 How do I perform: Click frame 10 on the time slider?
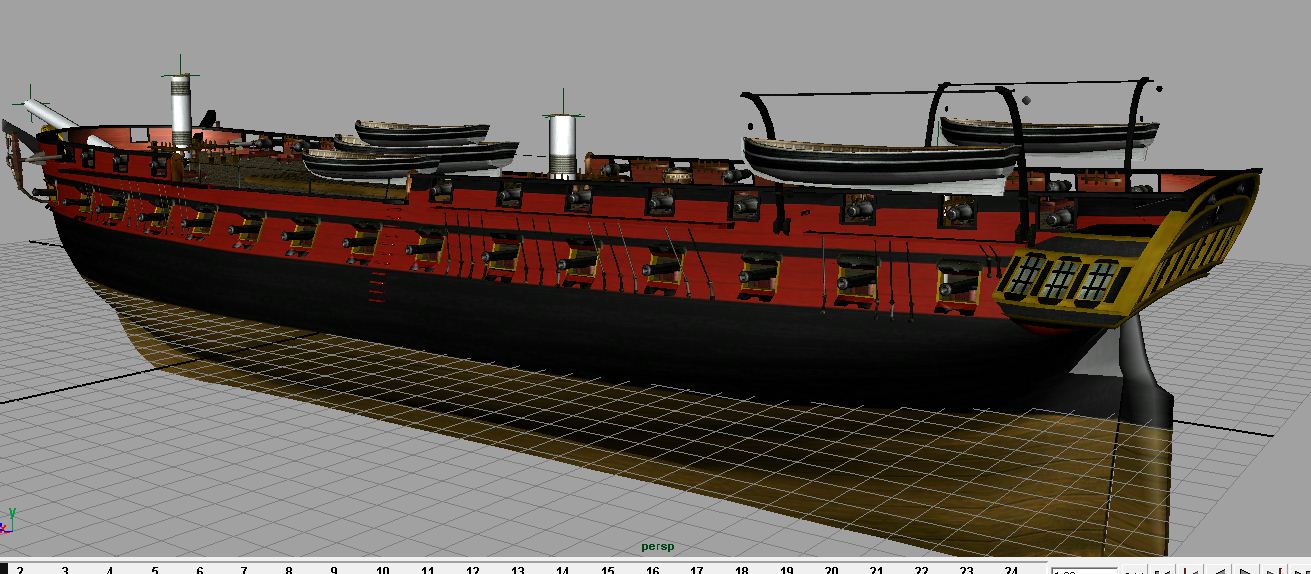(383, 570)
